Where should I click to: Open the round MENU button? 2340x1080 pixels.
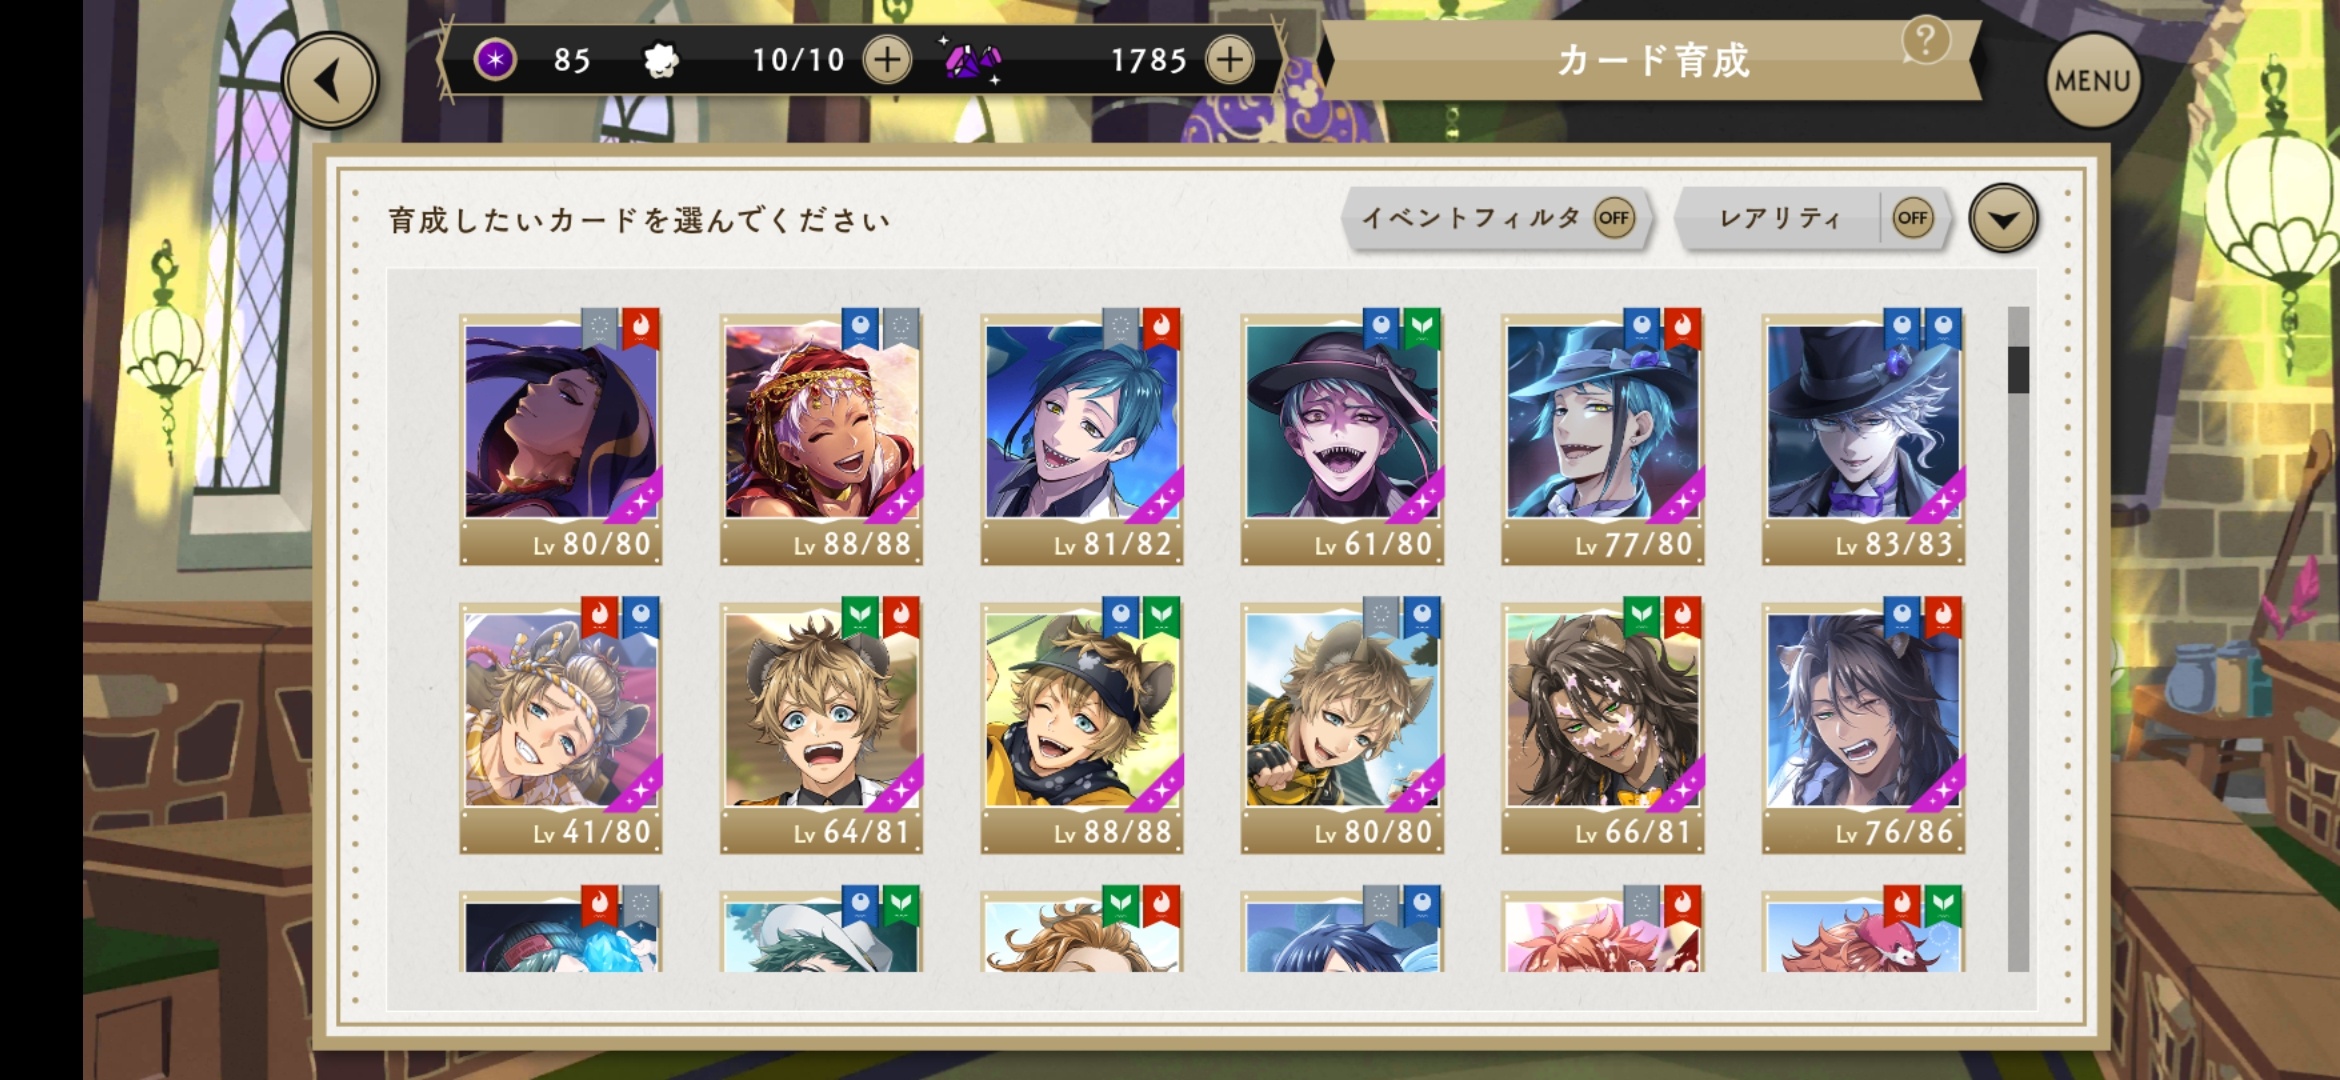[2093, 80]
